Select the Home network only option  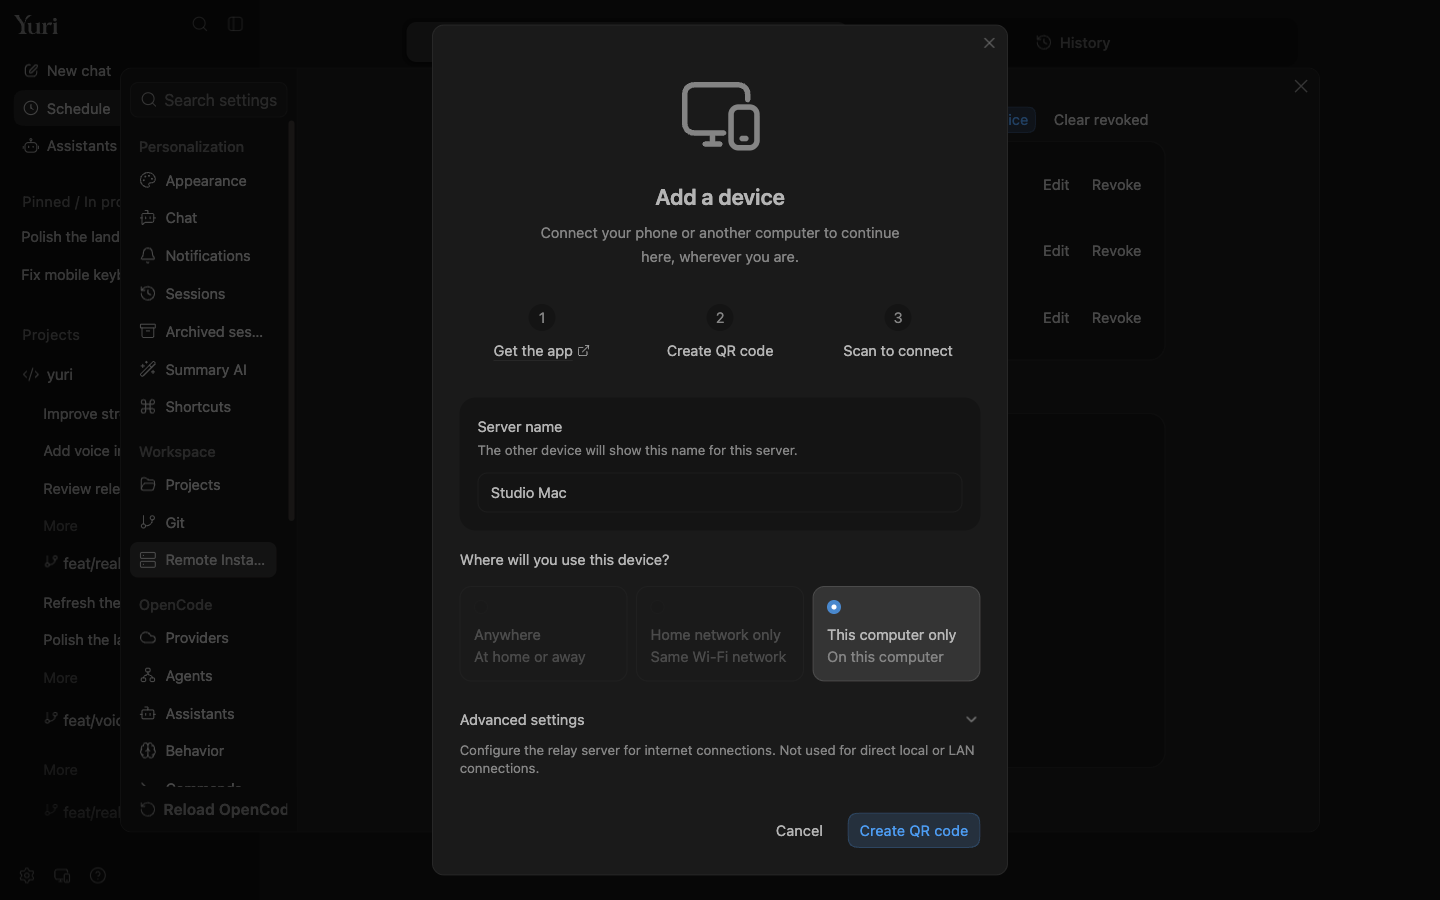click(x=720, y=634)
